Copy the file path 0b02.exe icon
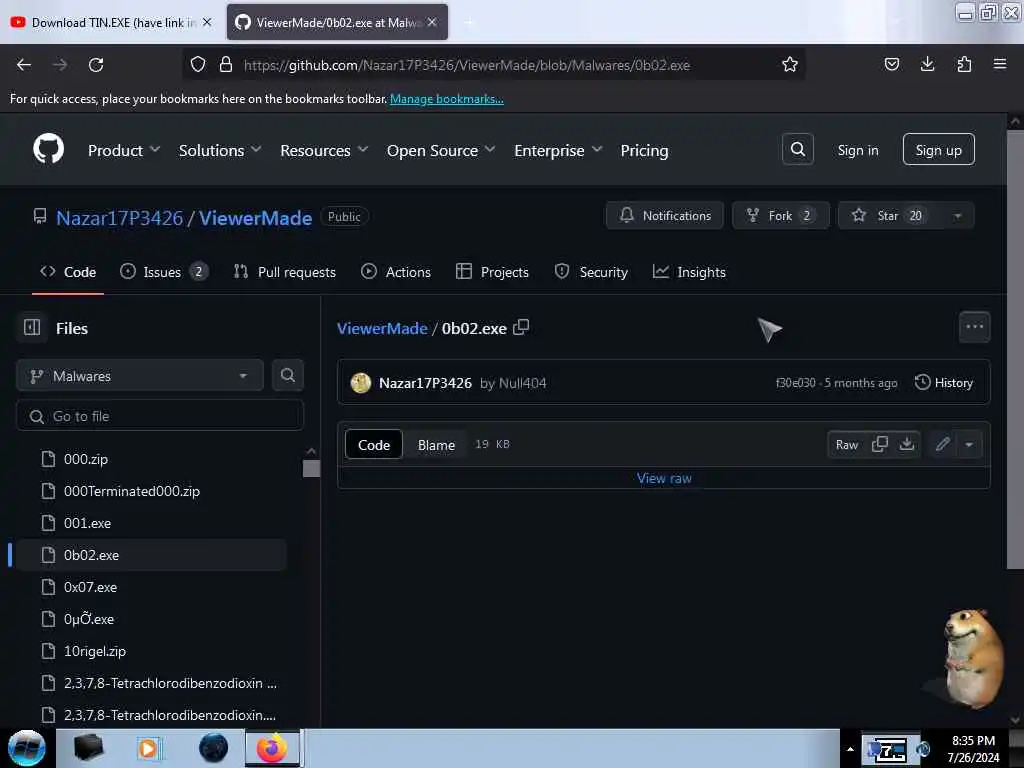The height and width of the screenshot is (768, 1024). point(521,327)
